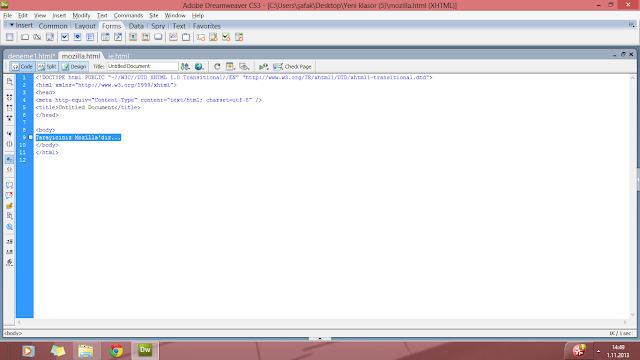This screenshot has height=360, width=640.
Task: Wrap Tag around selected code
Action: (x=9, y=206)
